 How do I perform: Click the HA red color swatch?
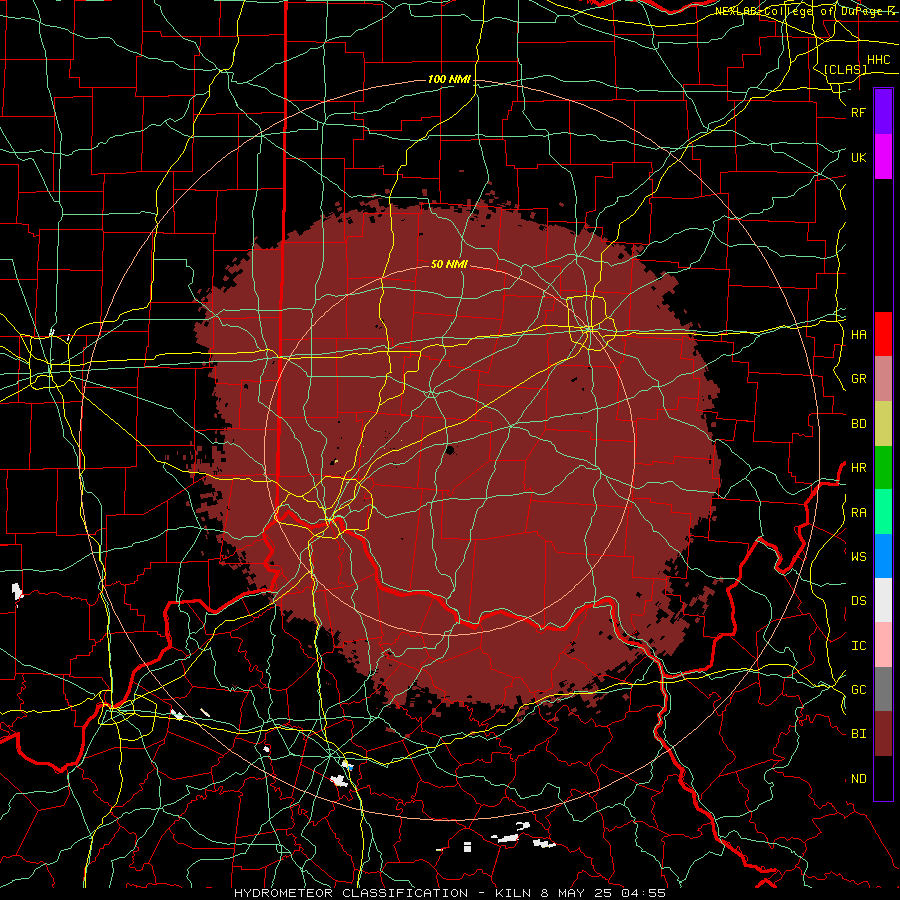883,334
